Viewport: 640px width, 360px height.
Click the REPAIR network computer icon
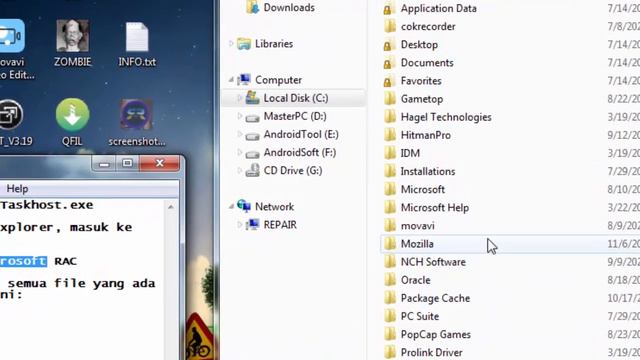click(252, 224)
